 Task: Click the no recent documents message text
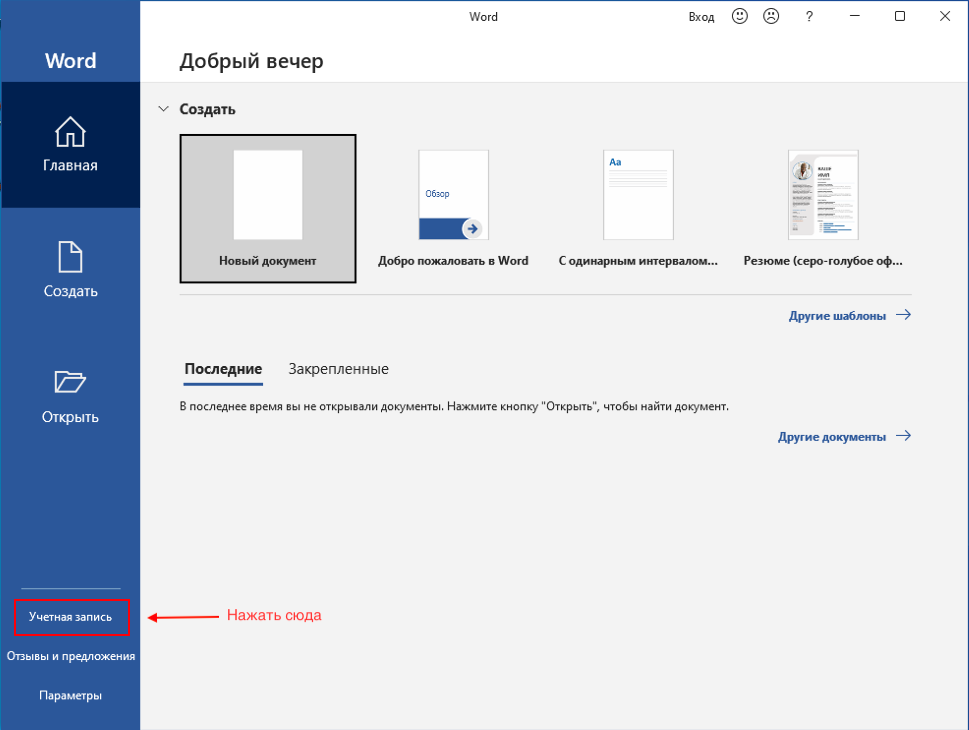pos(454,407)
